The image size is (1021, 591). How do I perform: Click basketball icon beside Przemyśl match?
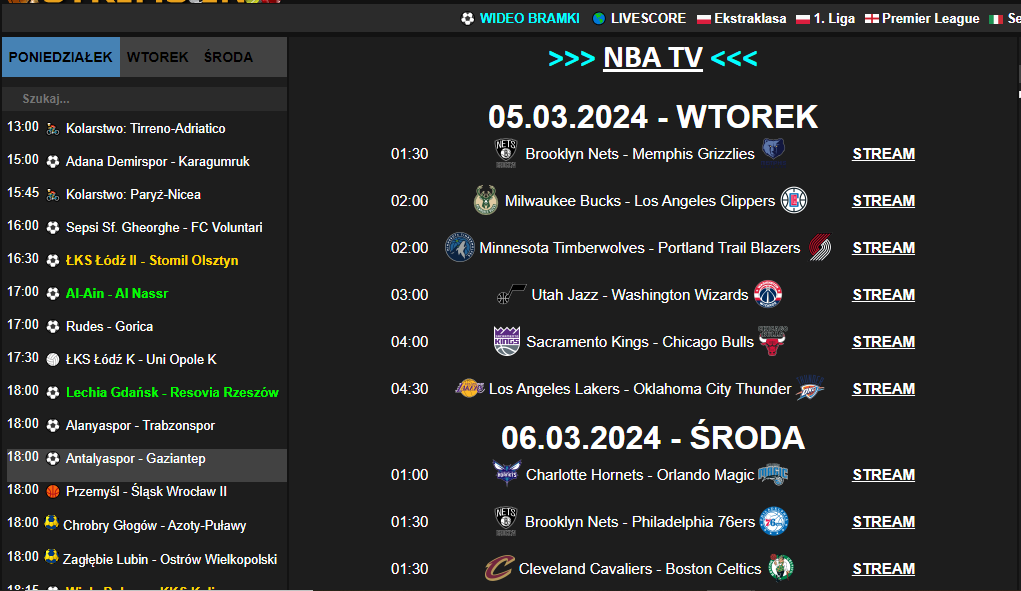[53, 491]
